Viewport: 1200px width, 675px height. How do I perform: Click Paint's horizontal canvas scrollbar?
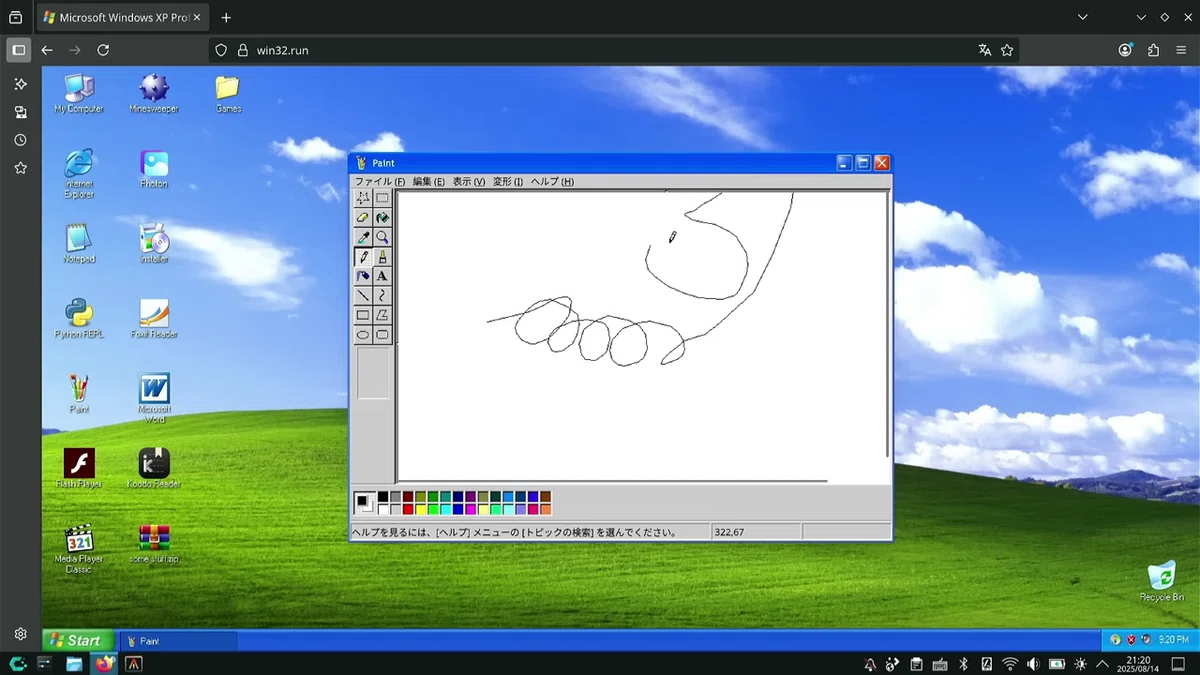(x=613, y=481)
